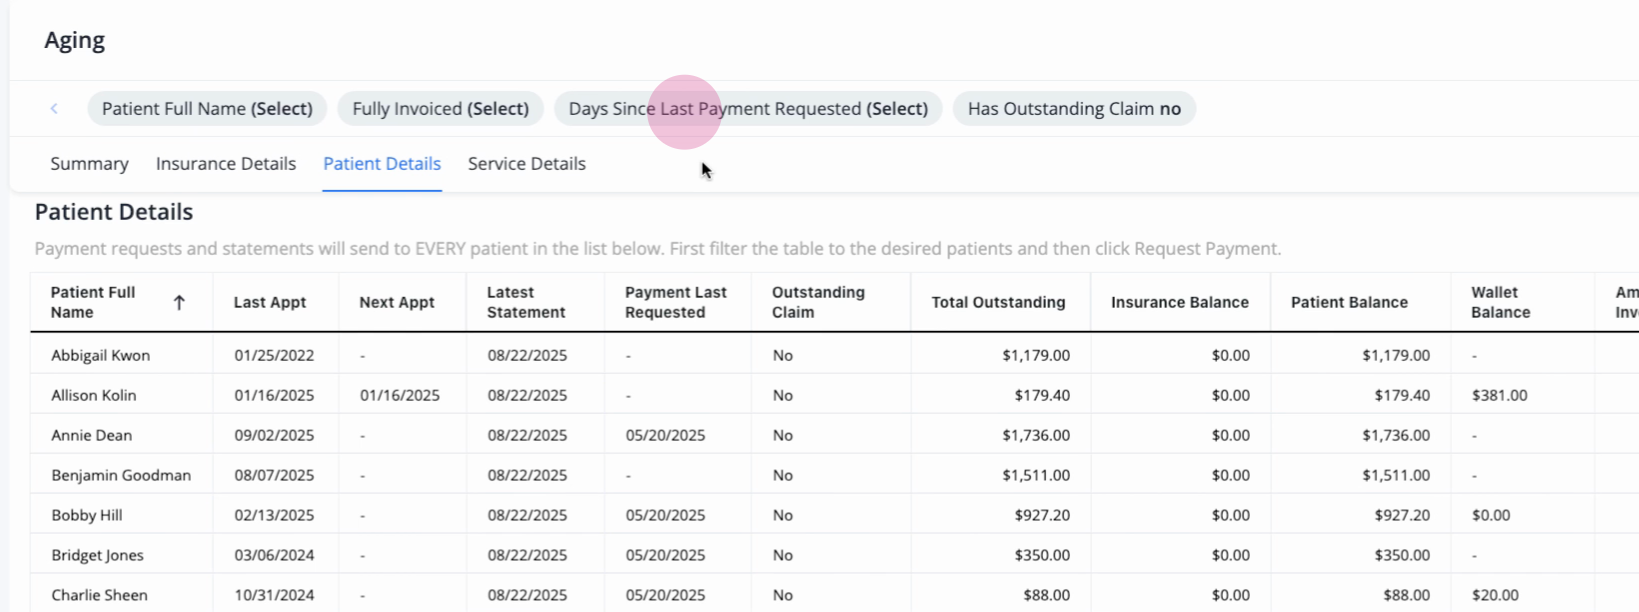Viewport: 1639px width, 612px height.
Task: Sort by Wallet Balance column
Action: 1500,302
